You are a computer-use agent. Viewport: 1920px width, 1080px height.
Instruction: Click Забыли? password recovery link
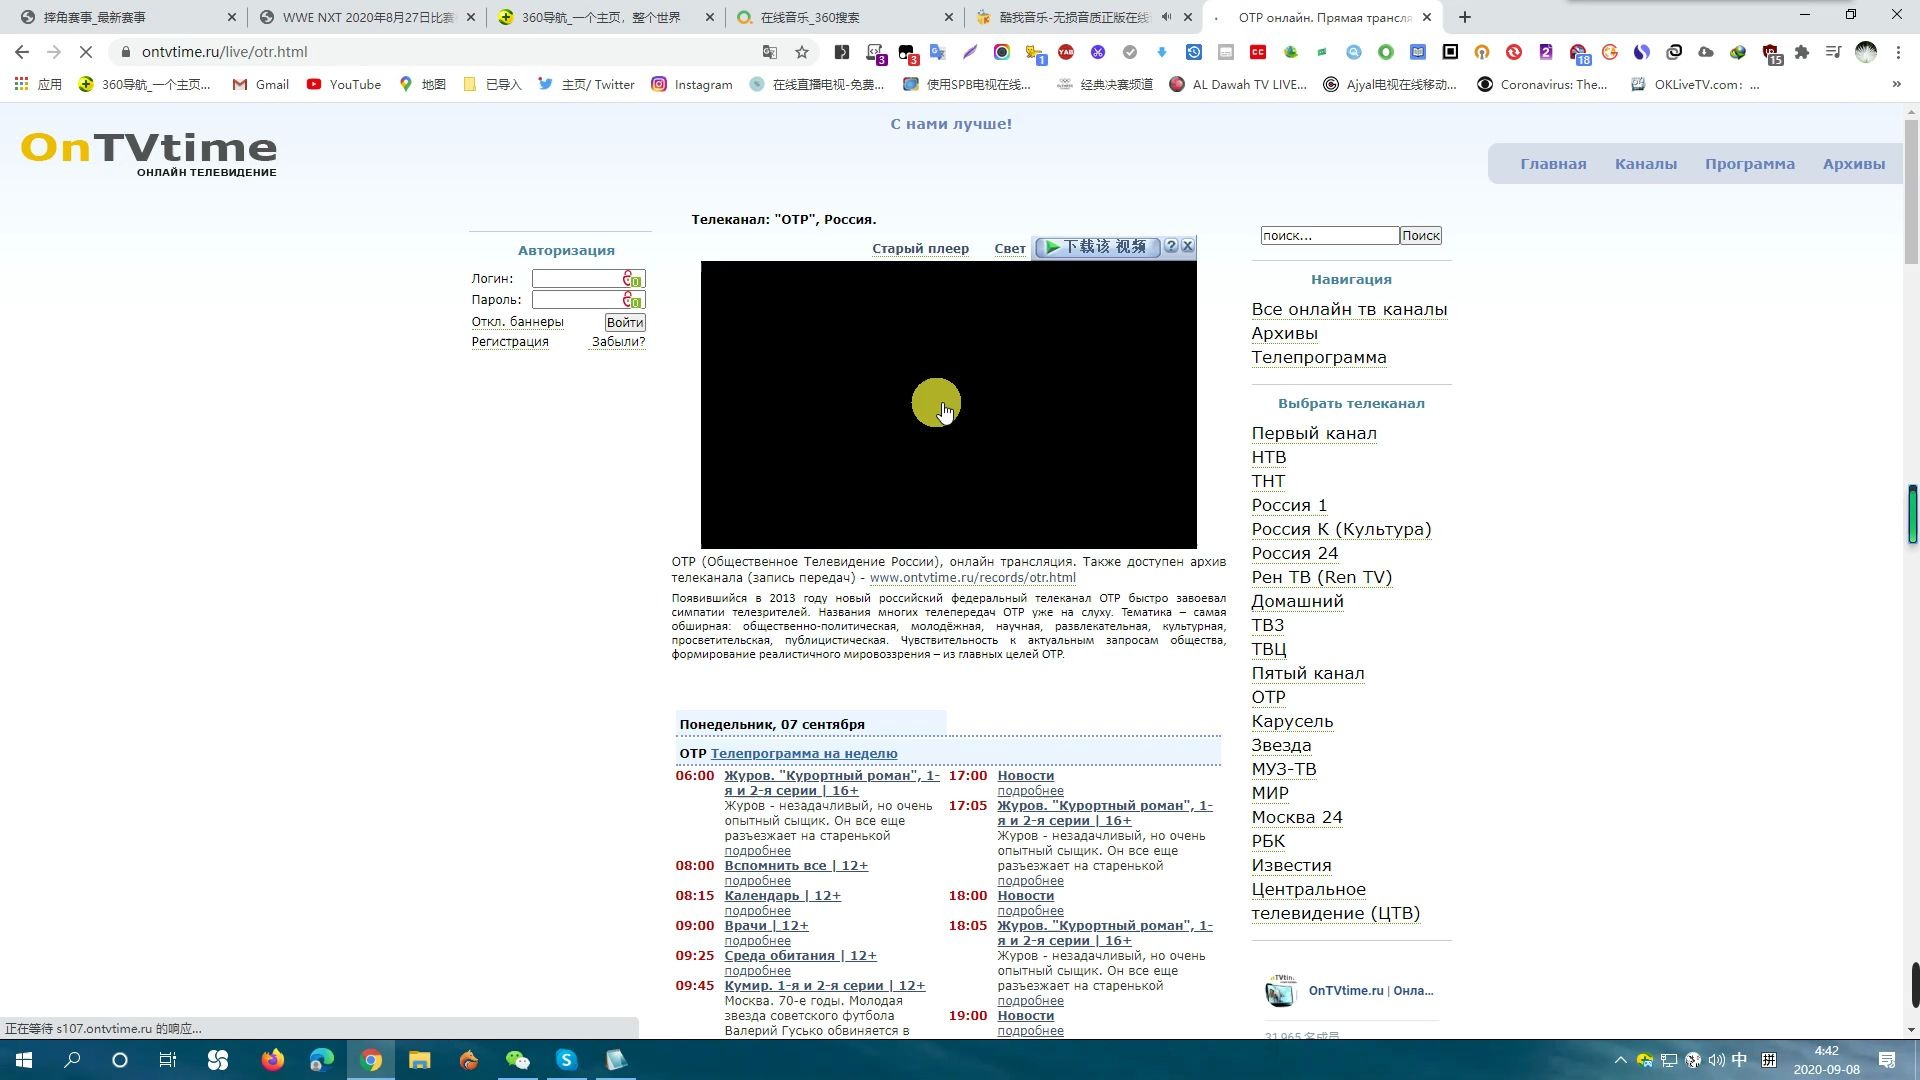coord(618,342)
